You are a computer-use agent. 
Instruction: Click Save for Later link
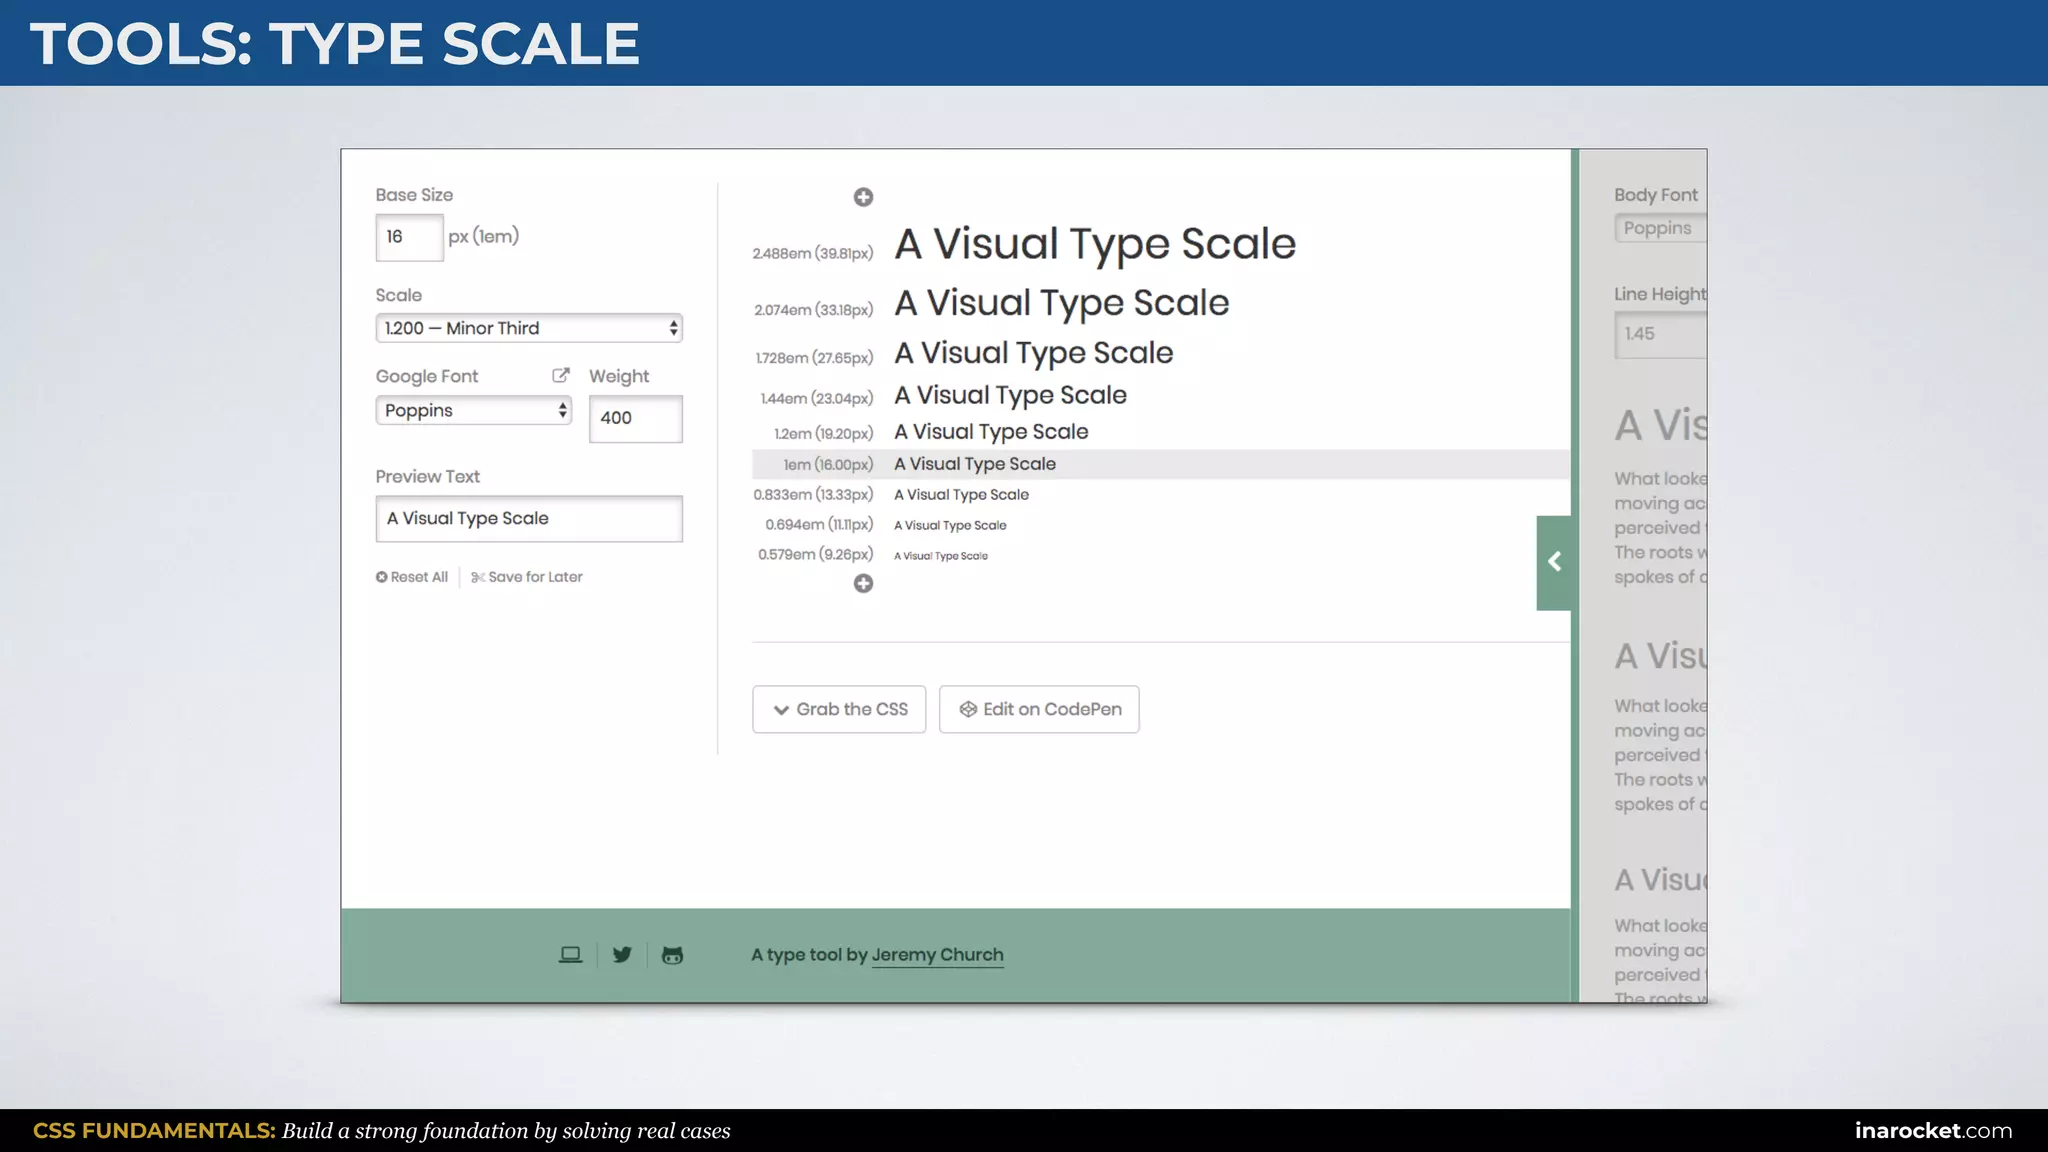(527, 577)
